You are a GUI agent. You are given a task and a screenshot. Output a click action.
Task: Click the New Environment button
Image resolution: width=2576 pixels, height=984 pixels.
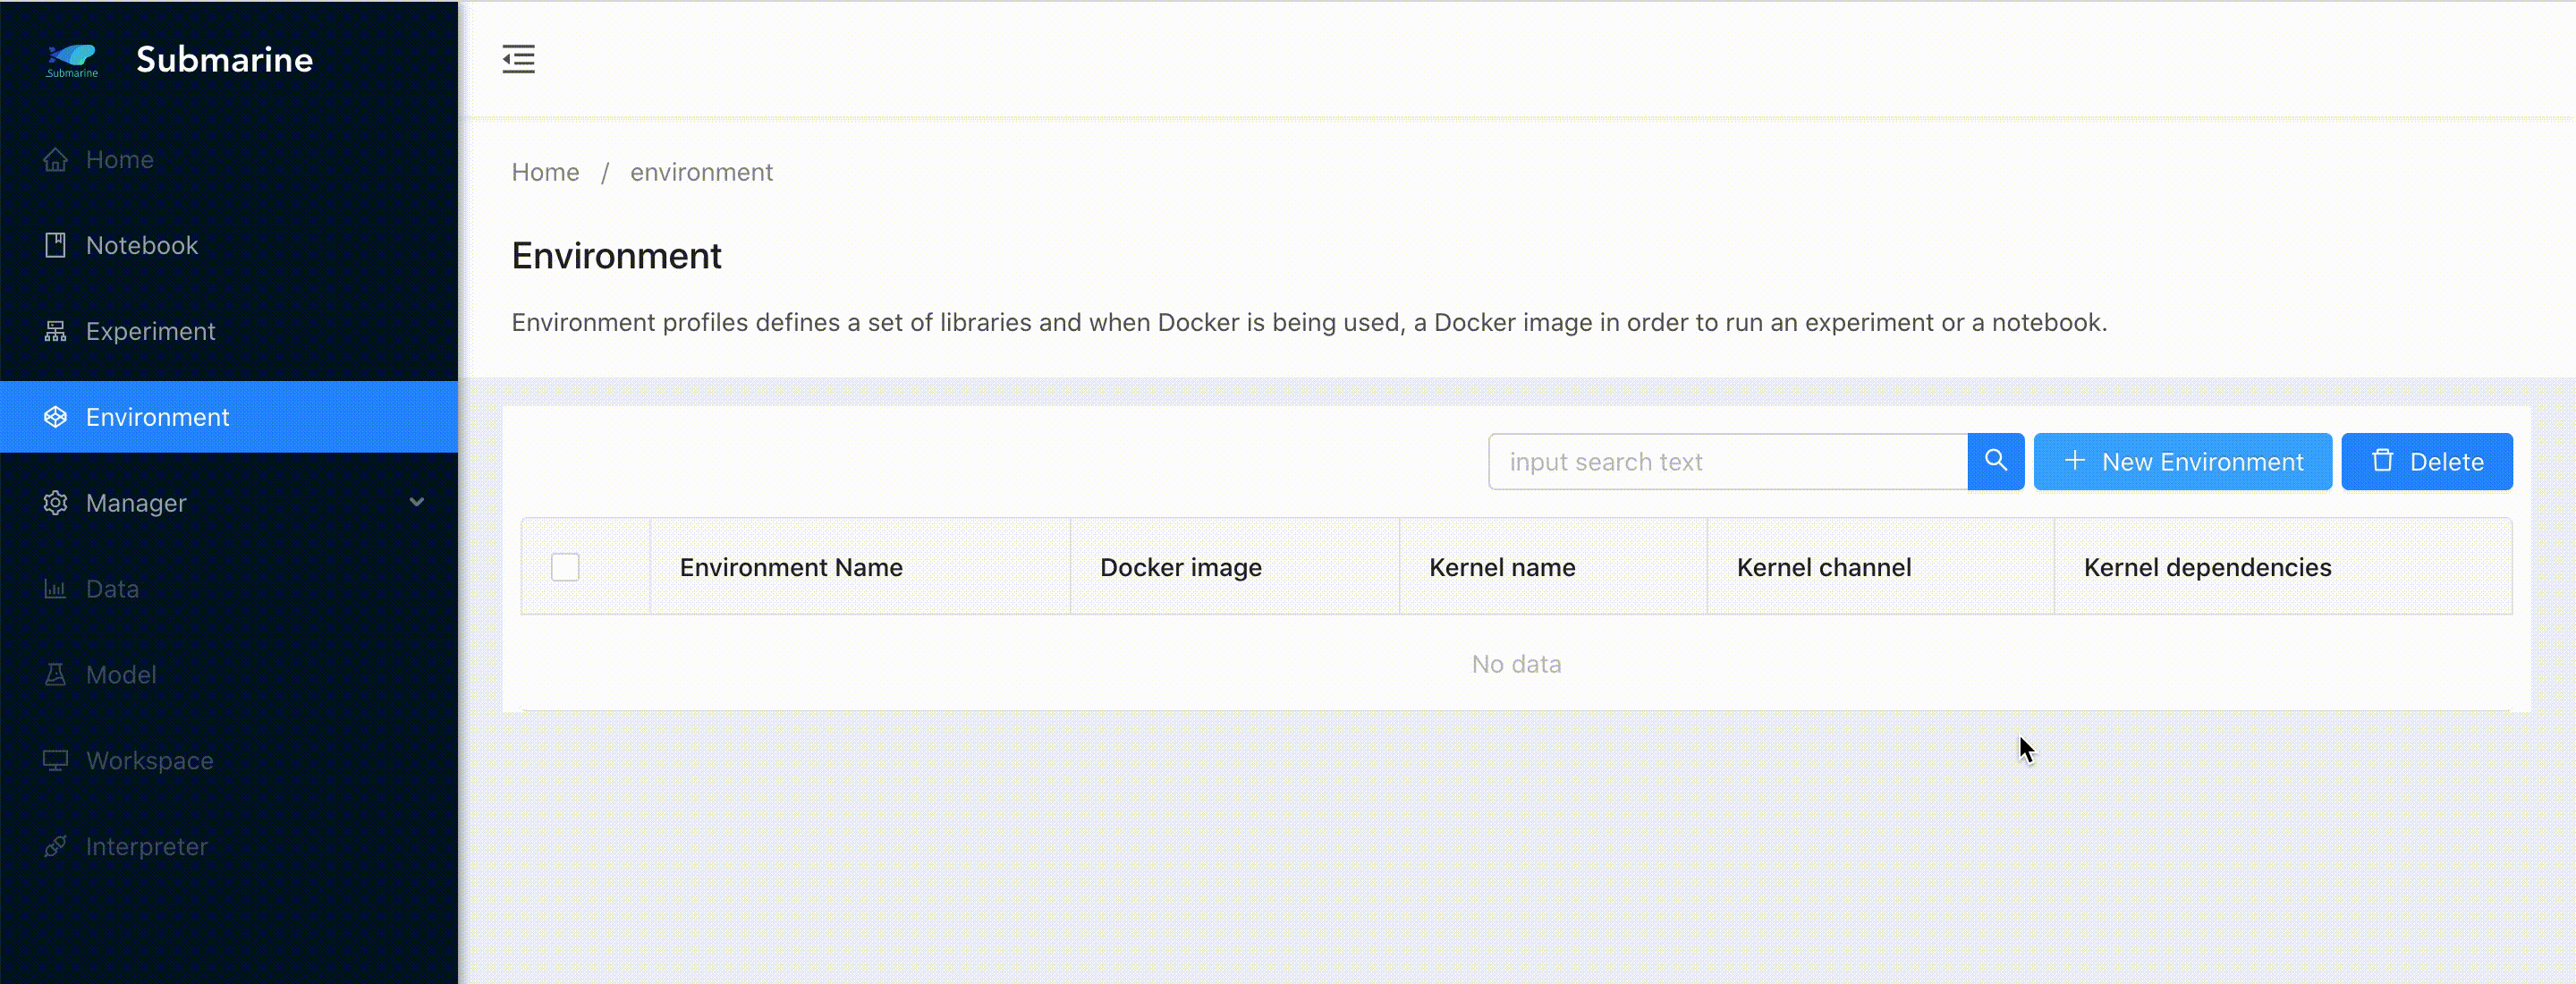(2182, 462)
